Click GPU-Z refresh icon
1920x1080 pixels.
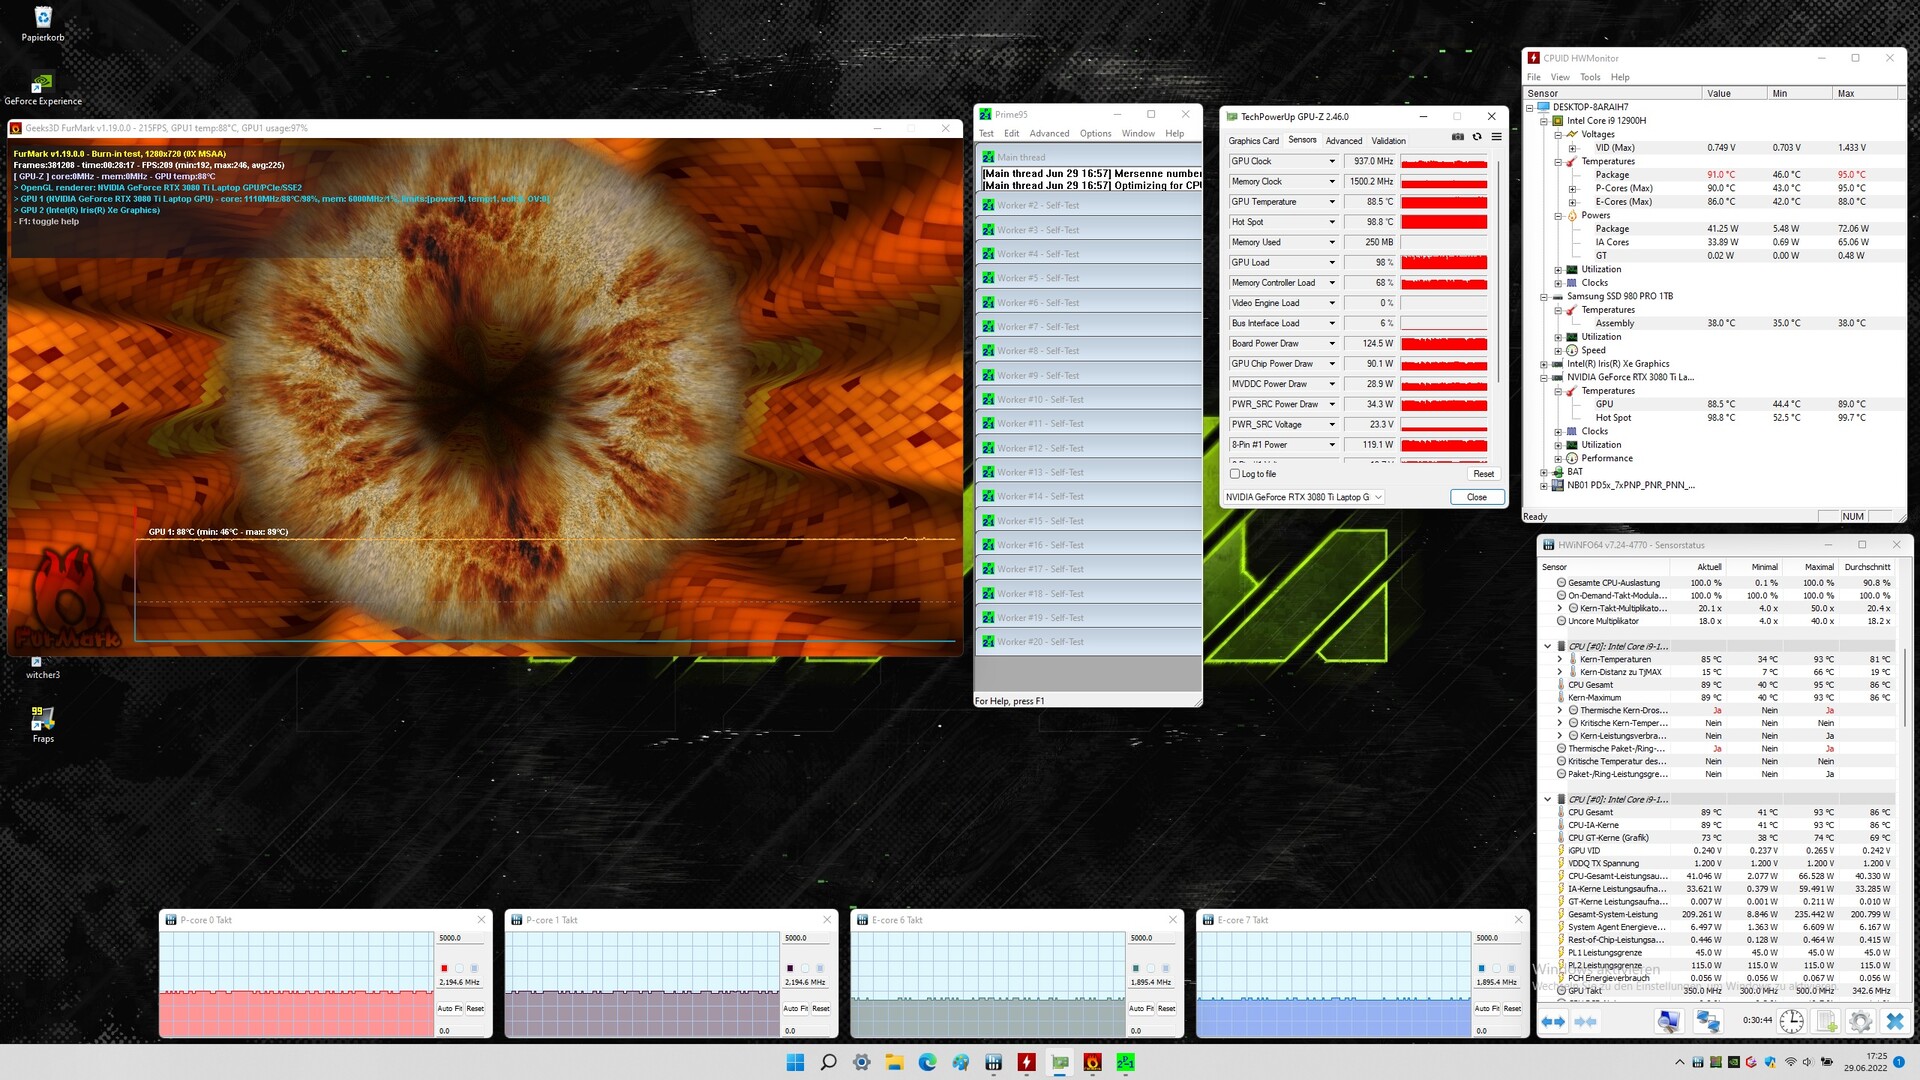tap(1477, 137)
